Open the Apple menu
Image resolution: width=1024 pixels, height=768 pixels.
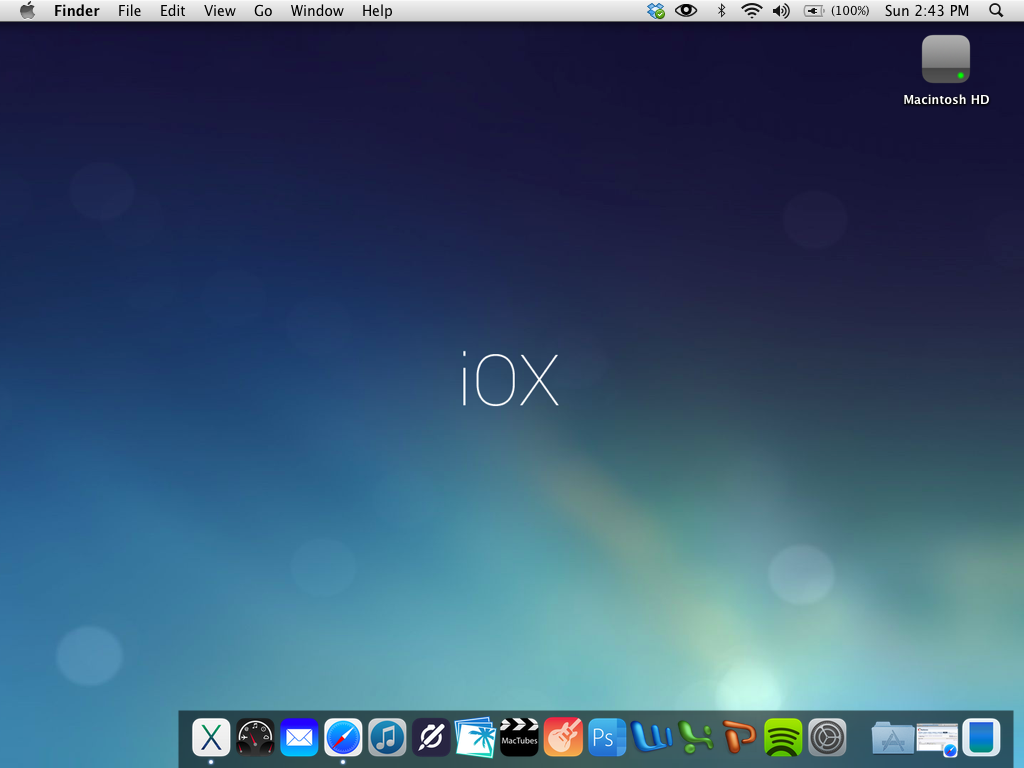click(27, 10)
